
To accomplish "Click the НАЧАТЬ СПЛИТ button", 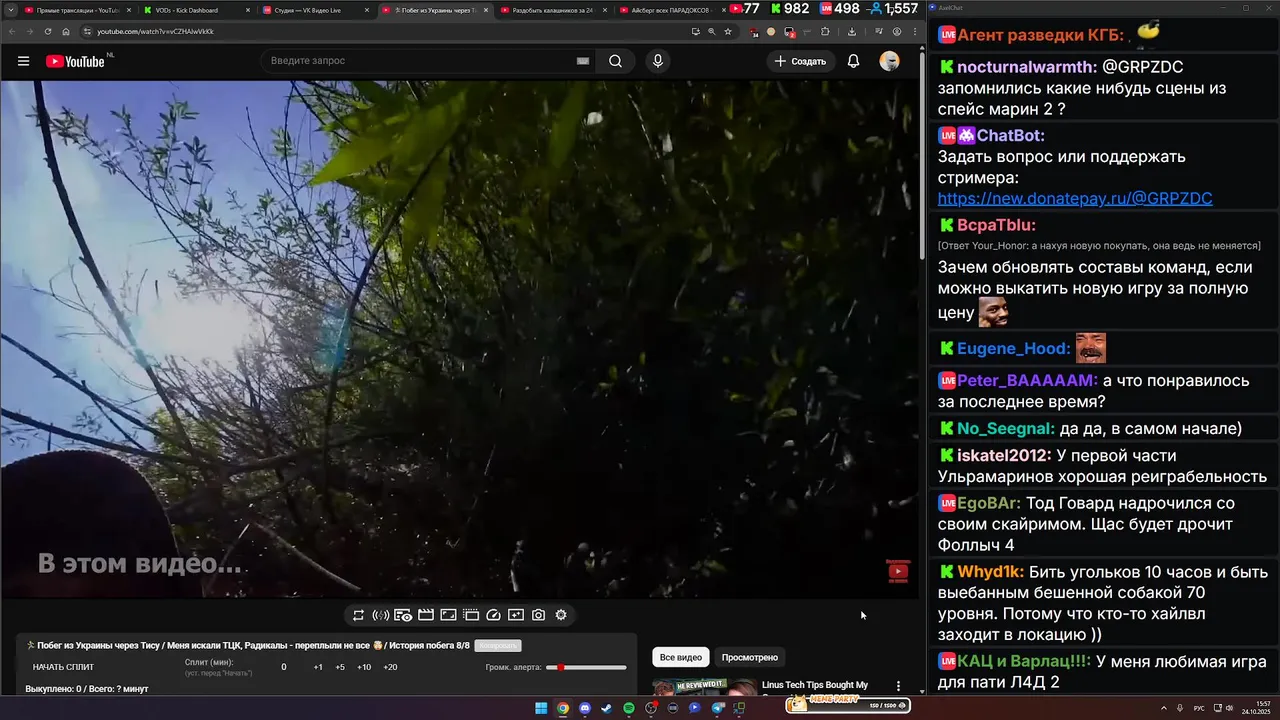I will (63, 667).
